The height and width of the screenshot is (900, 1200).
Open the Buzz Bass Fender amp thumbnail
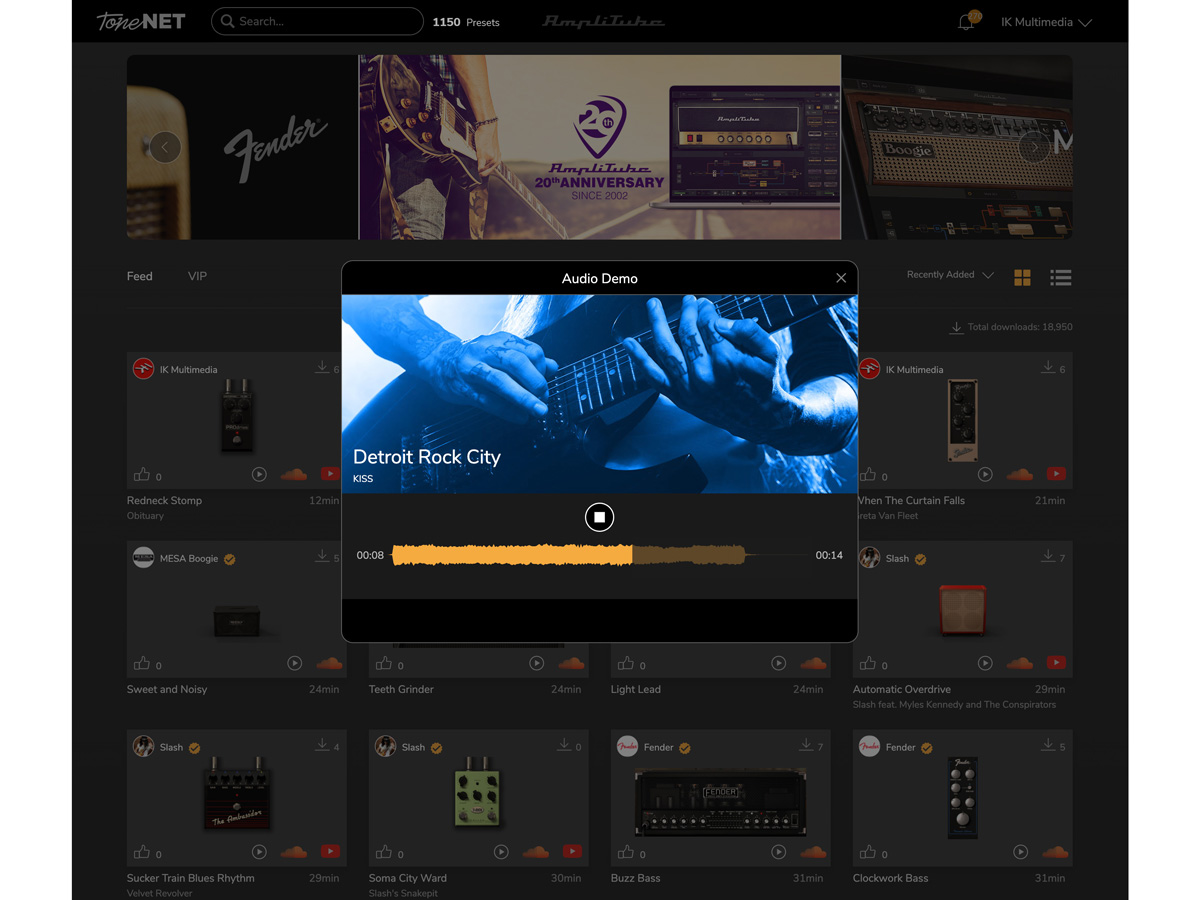pos(721,802)
